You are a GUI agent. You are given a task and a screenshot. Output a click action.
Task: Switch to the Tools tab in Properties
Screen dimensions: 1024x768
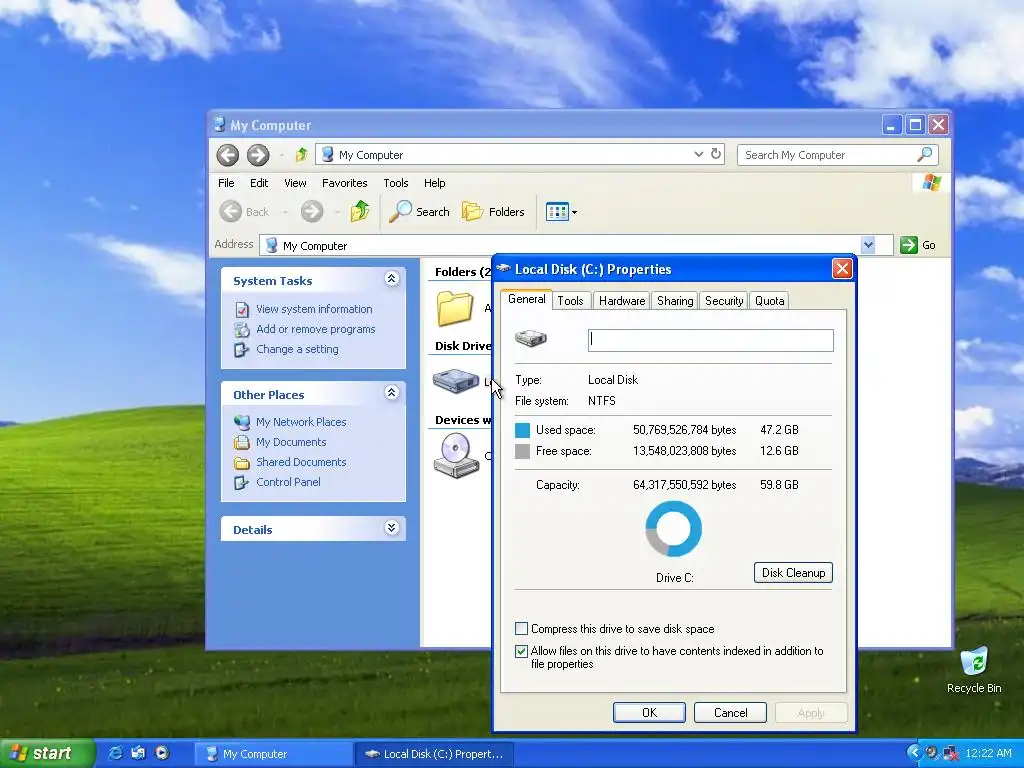[x=570, y=300]
